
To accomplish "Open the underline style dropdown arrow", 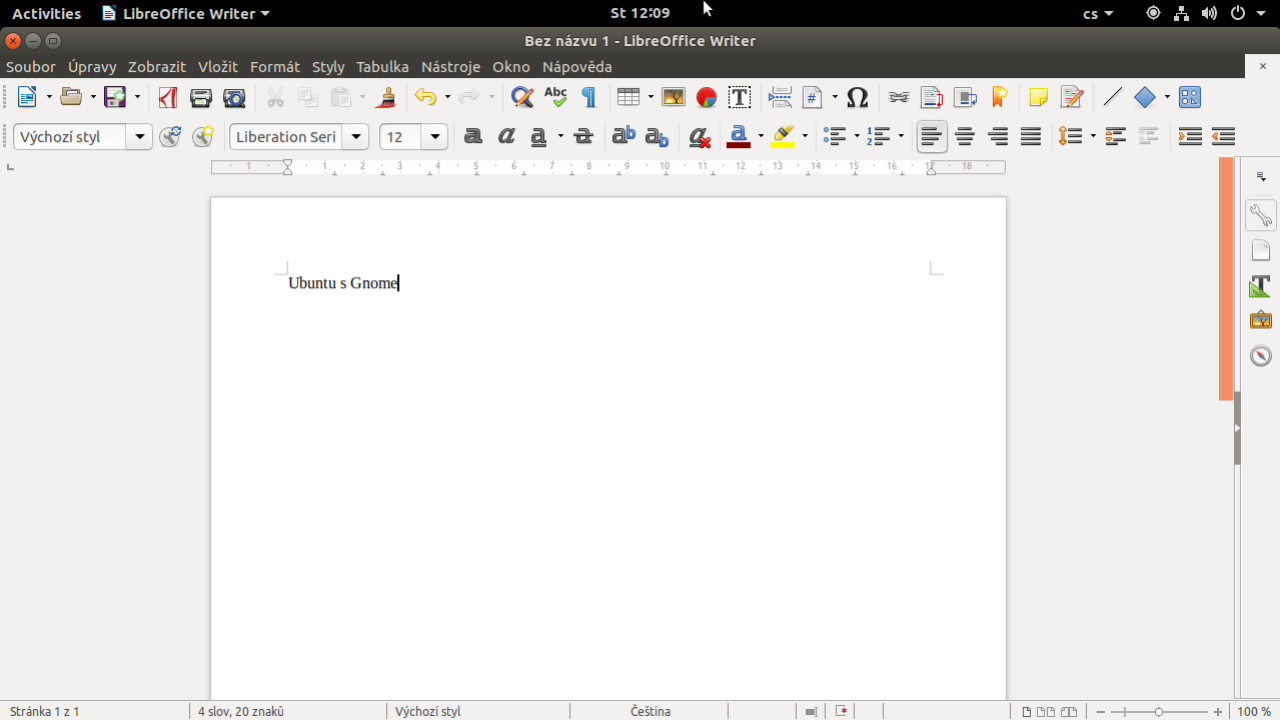I will click(561, 137).
